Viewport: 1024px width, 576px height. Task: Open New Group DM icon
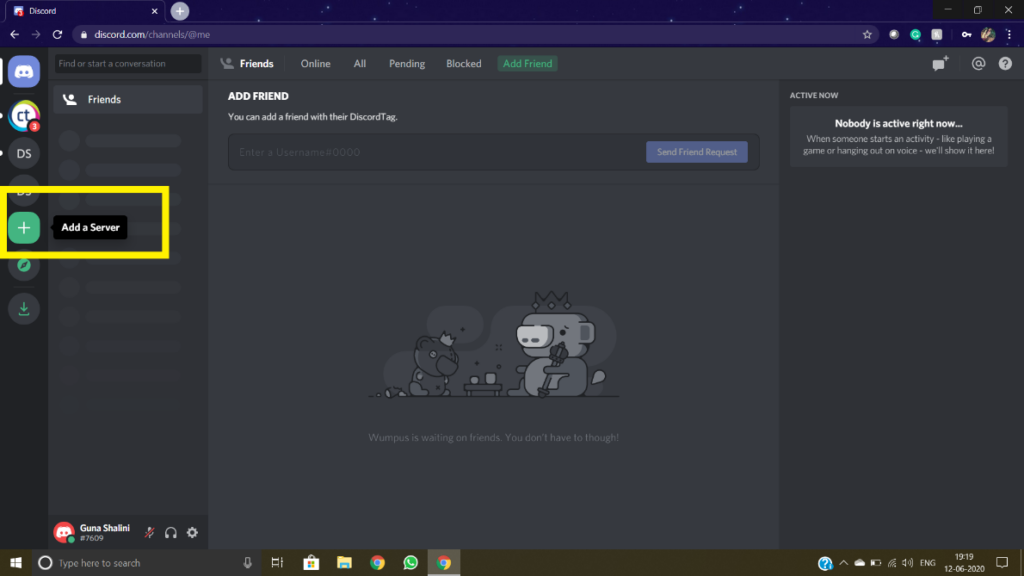[x=940, y=63]
